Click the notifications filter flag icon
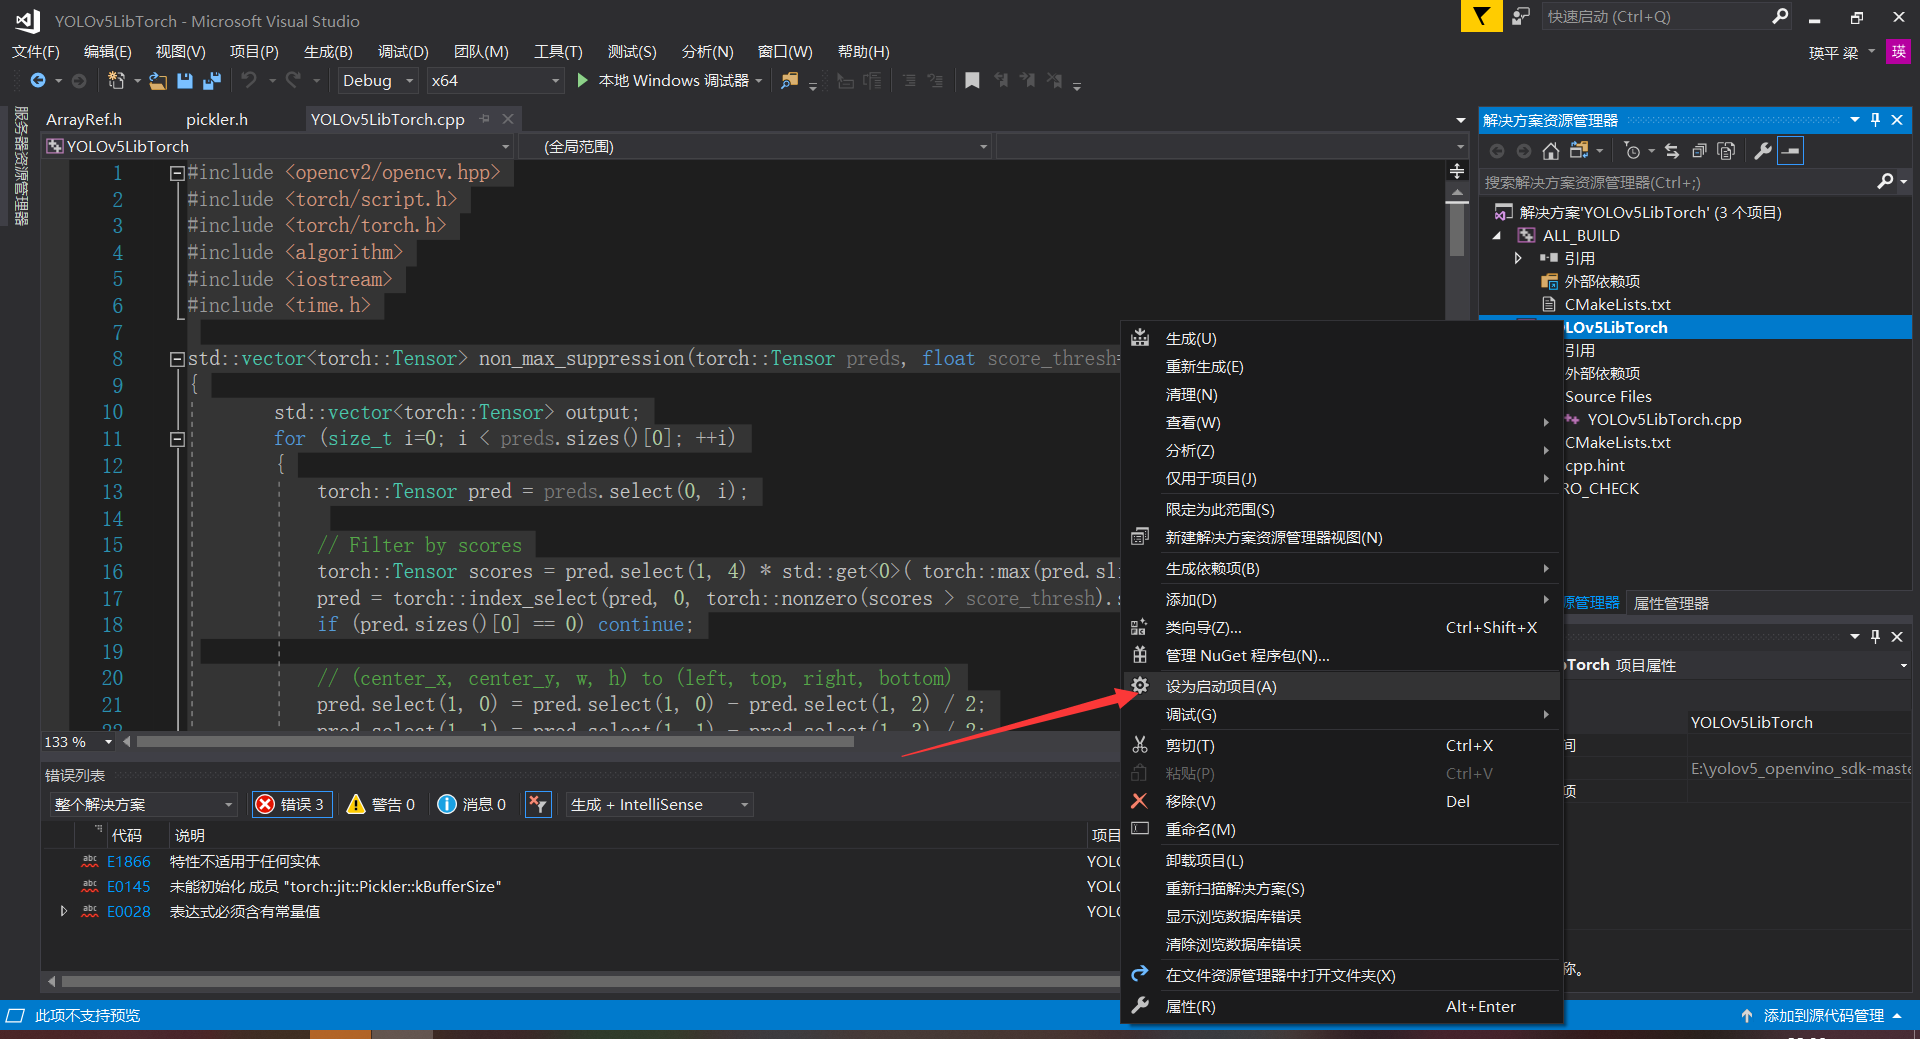The image size is (1920, 1039). pyautogui.click(x=1481, y=16)
